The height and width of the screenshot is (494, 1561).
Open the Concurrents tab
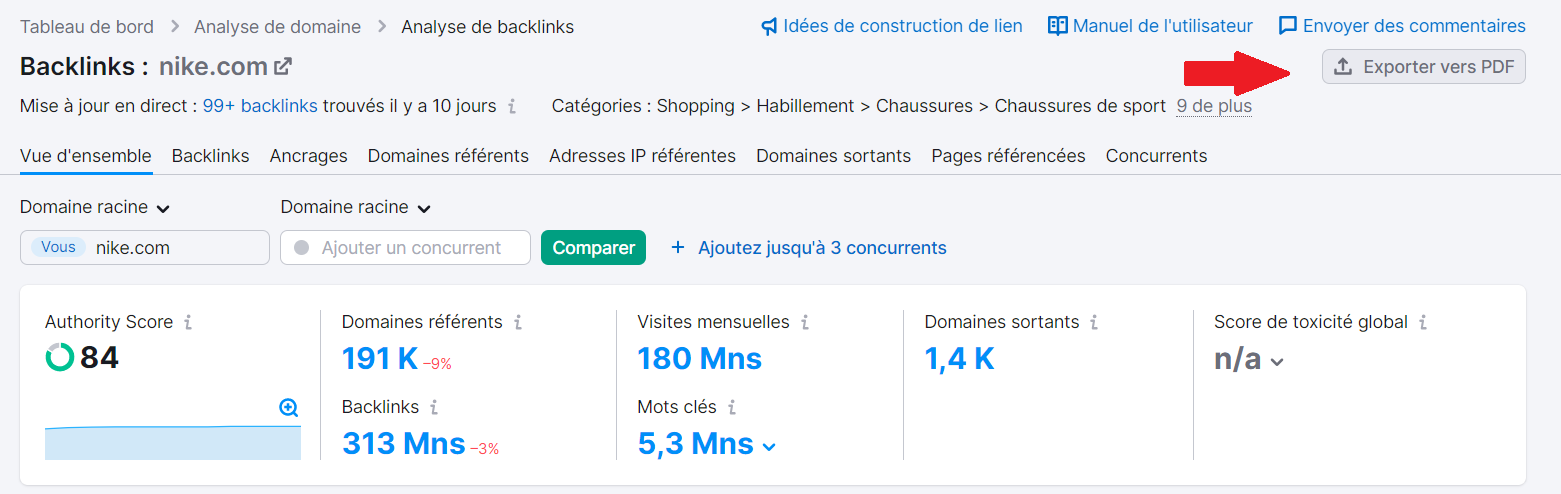pyautogui.click(x=1156, y=156)
